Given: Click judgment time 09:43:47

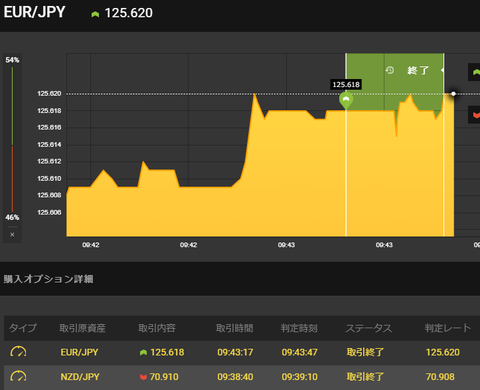Looking at the screenshot, I should 299,352.
